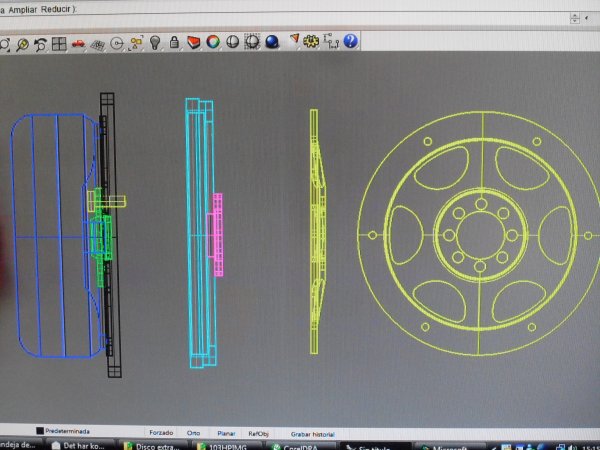Open Options via the yellow gears icon

click(x=311, y=41)
